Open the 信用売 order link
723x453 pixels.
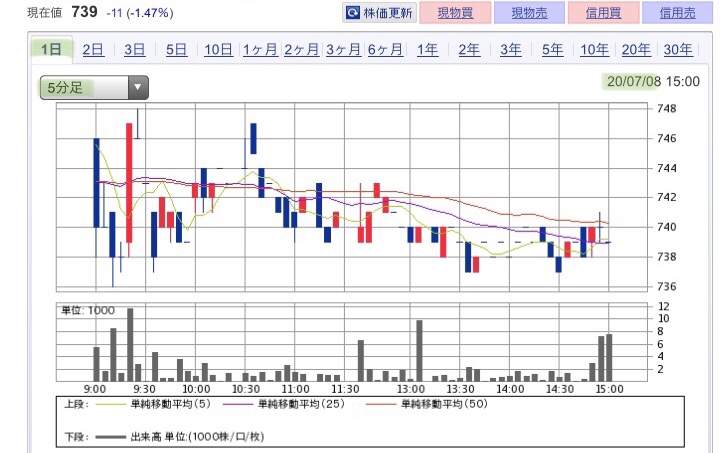coord(677,12)
